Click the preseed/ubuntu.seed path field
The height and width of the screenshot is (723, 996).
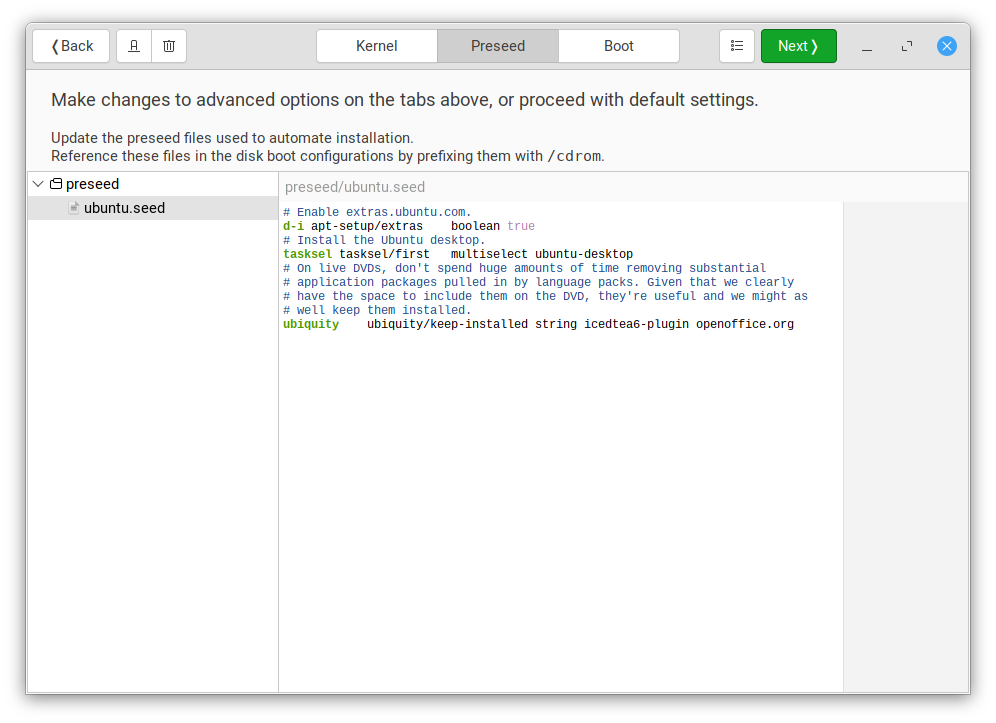(355, 187)
